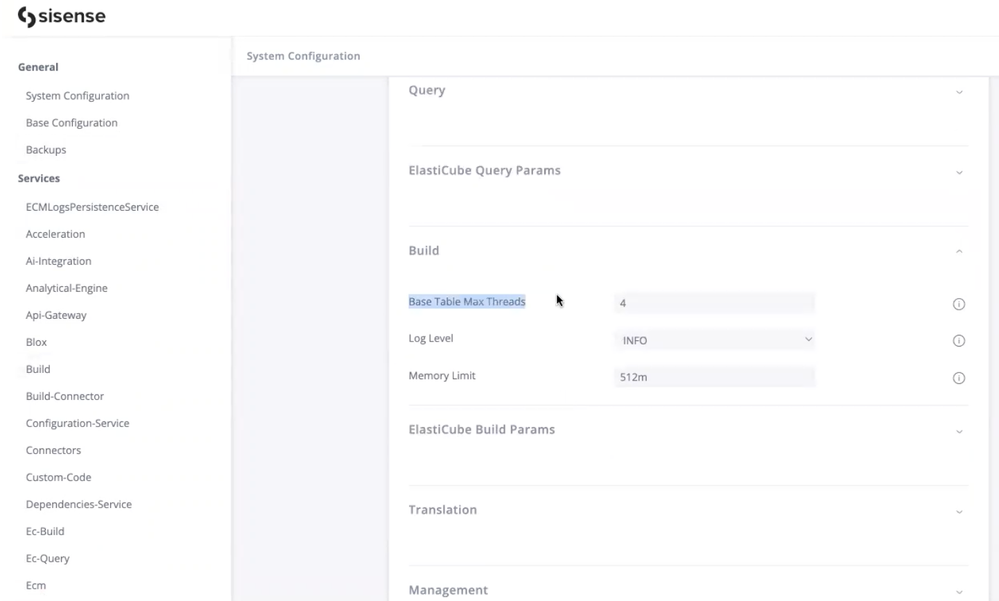Expand the Translation section chevron

tap(959, 511)
